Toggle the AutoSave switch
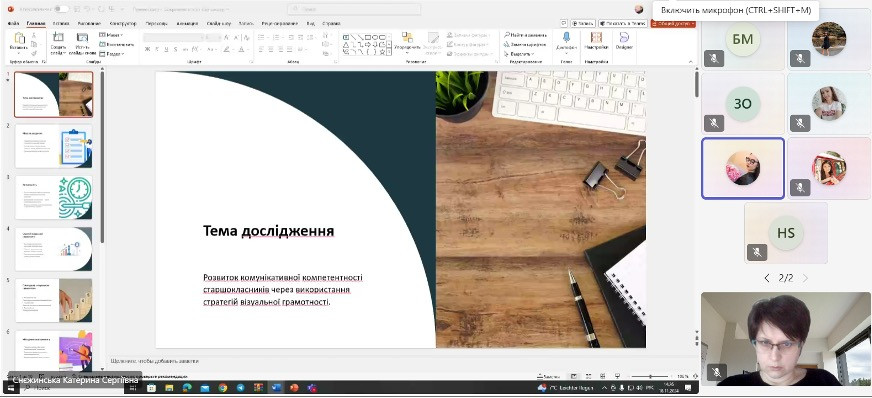 tap(61, 9)
